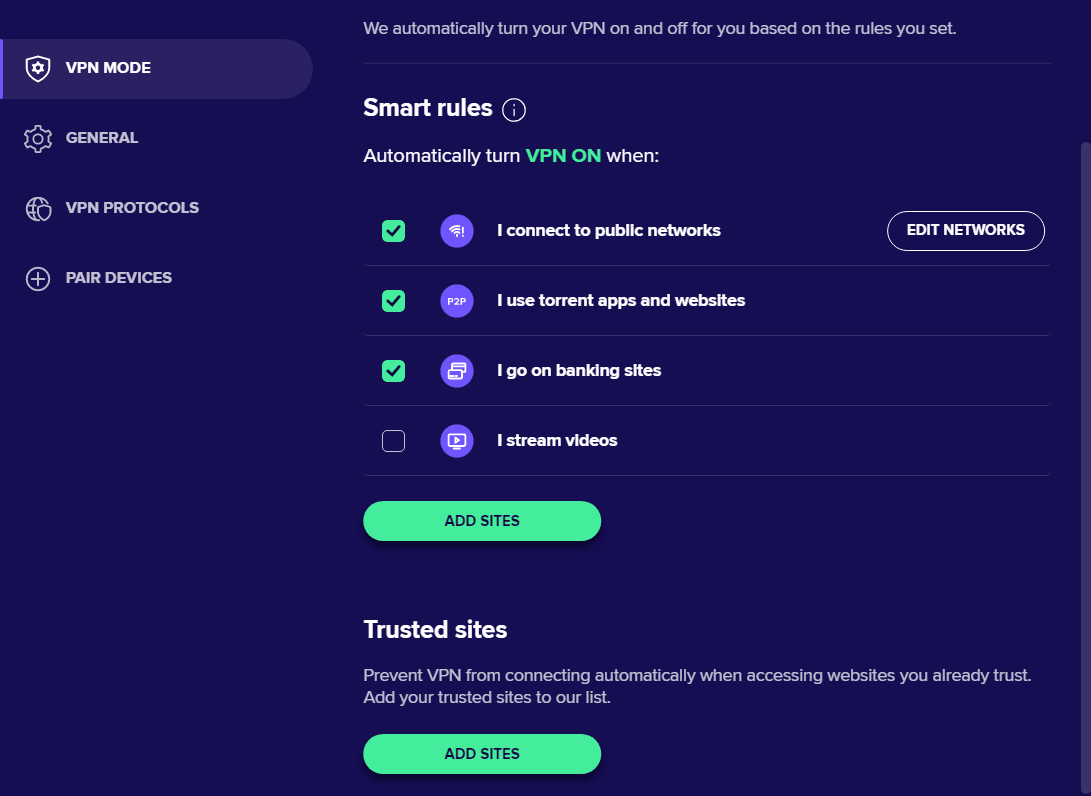The image size is (1091, 796).
Task: Open the General settings tab
Action: click(102, 138)
